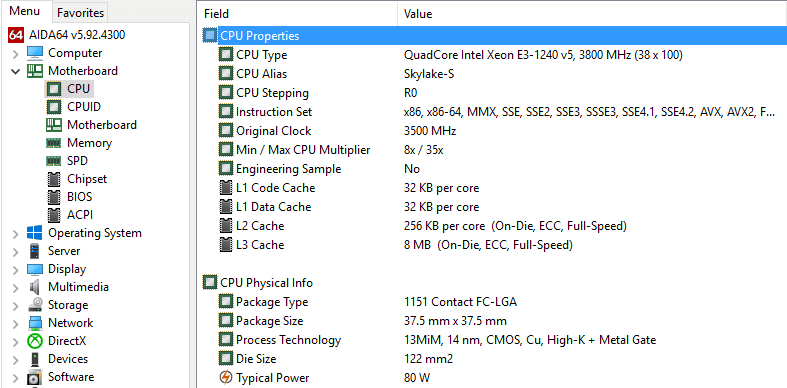This screenshot has width=787, height=388.
Task: Select the L1 Code Cache row
Action: coord(494,188)
